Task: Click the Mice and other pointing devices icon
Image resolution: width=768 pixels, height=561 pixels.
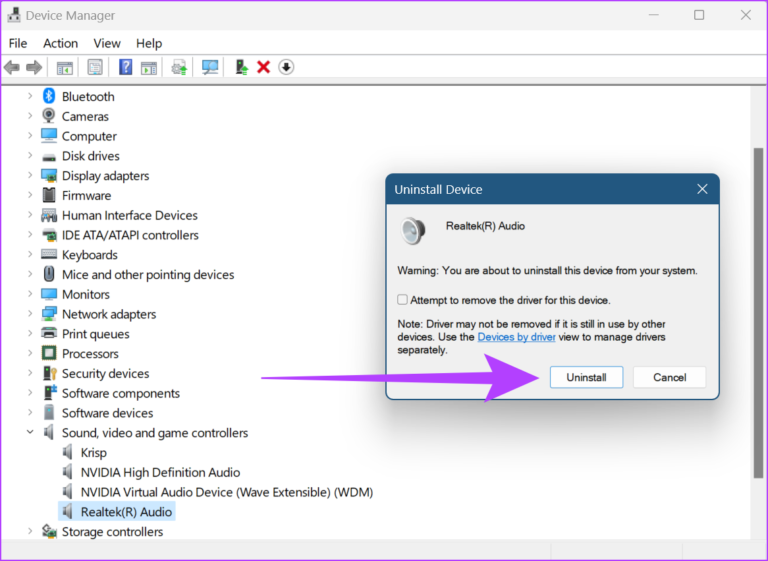Action: (48, 274)
